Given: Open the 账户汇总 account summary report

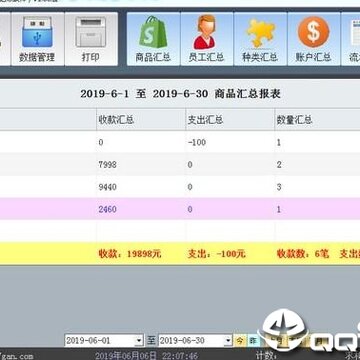Looking at the screenshot, I should point(314,39).
